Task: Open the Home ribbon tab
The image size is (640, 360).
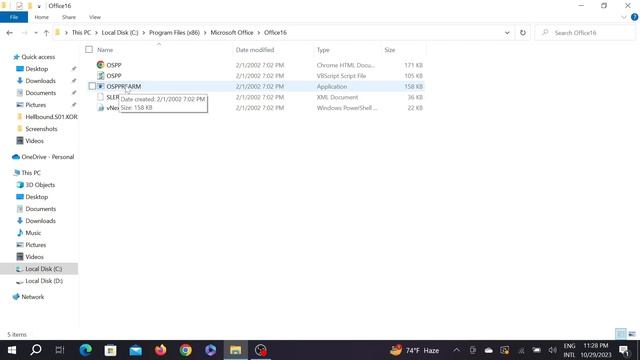Action: coord(42,17)
